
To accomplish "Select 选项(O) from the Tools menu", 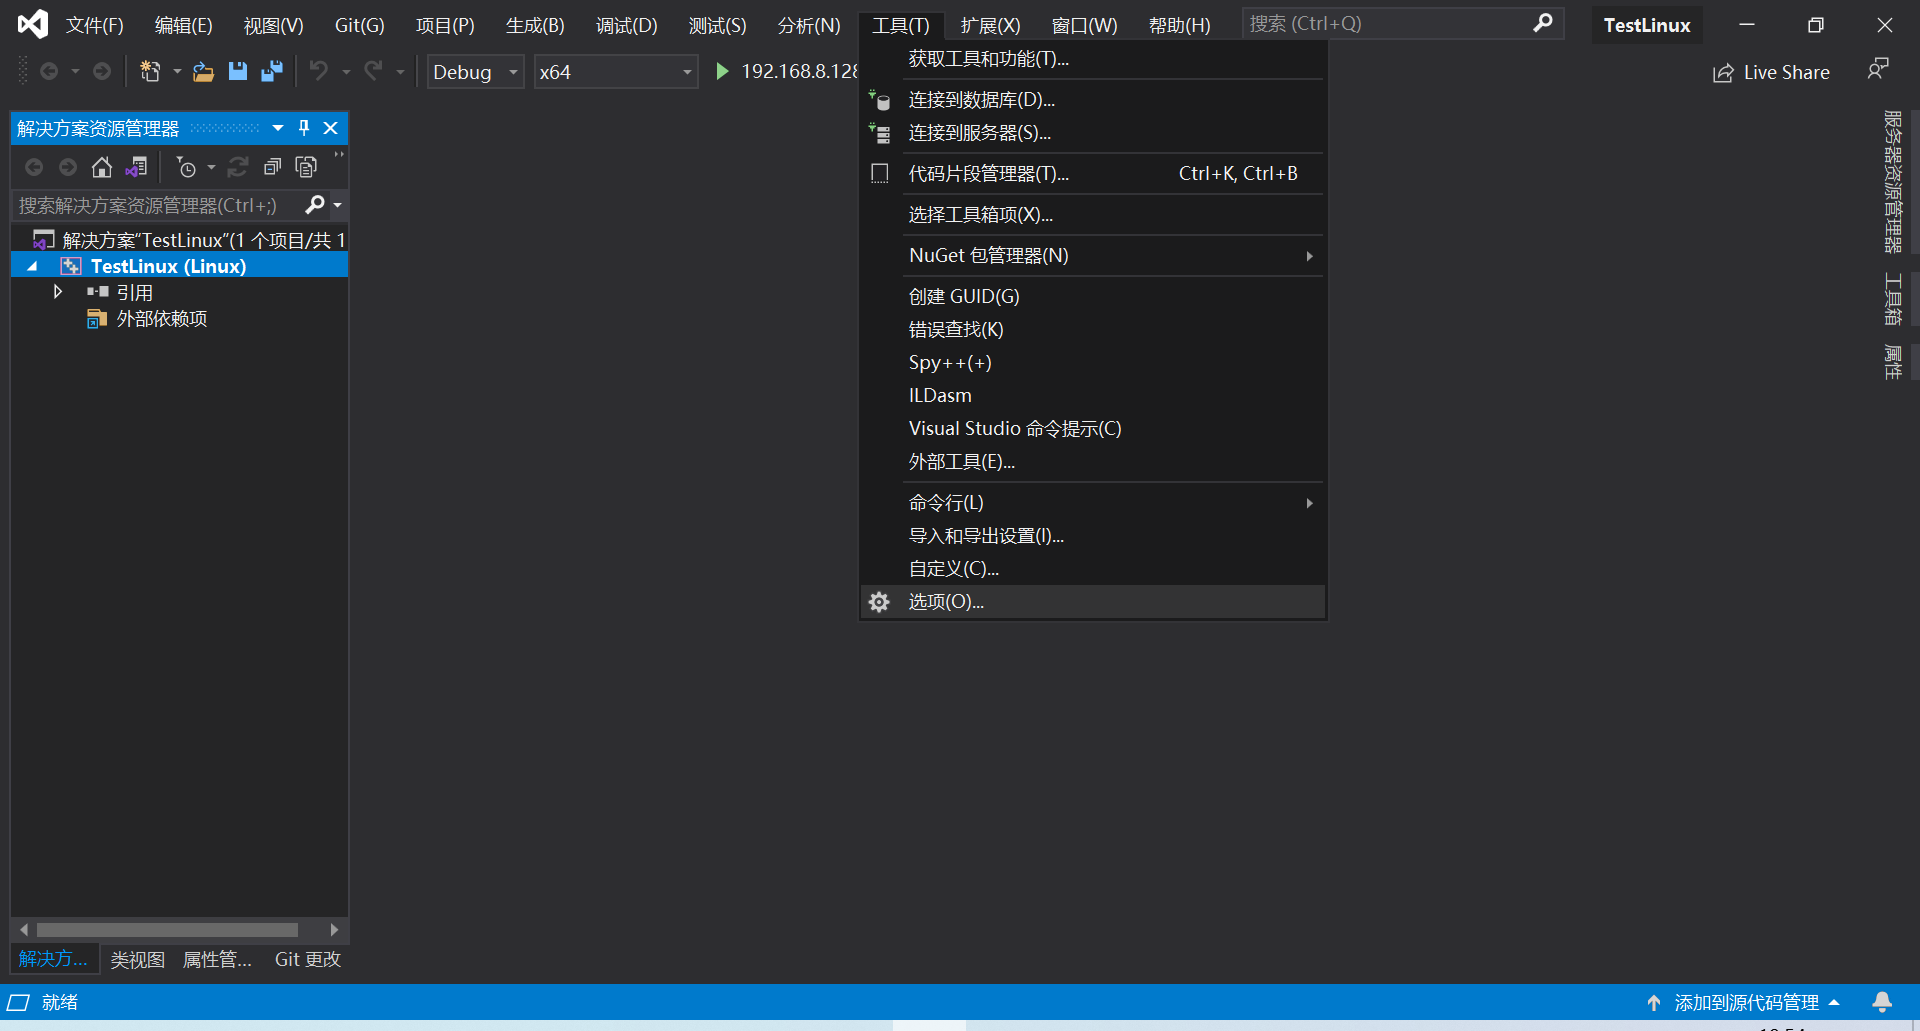I will 946,601.
